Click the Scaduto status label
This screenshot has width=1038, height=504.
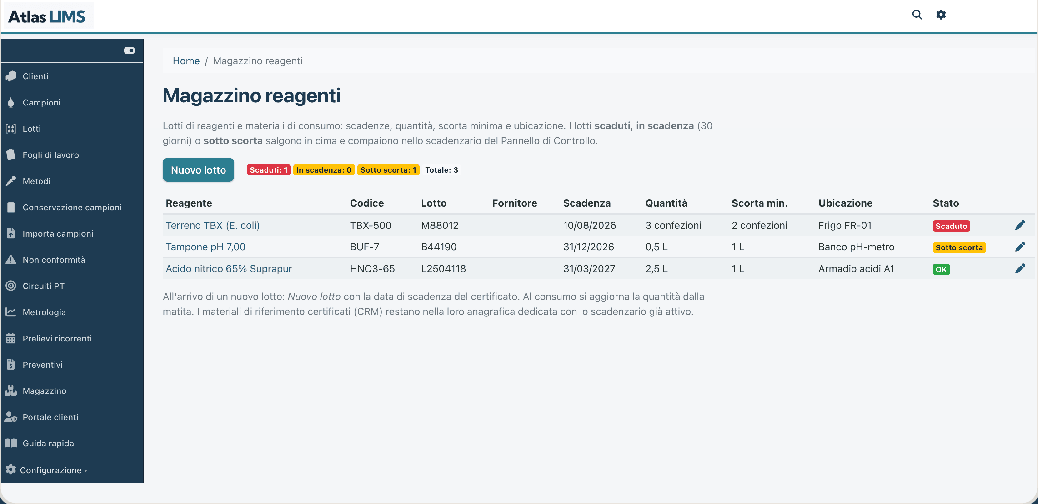[x=951, y=226]
